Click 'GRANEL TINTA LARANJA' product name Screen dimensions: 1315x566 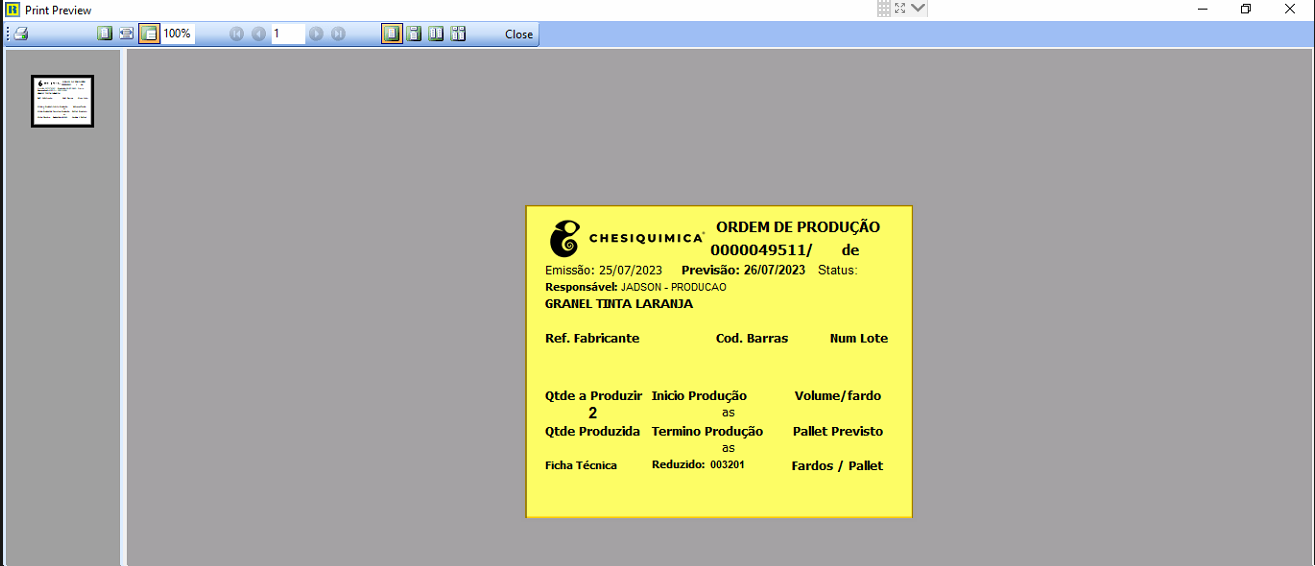[619, 304]
